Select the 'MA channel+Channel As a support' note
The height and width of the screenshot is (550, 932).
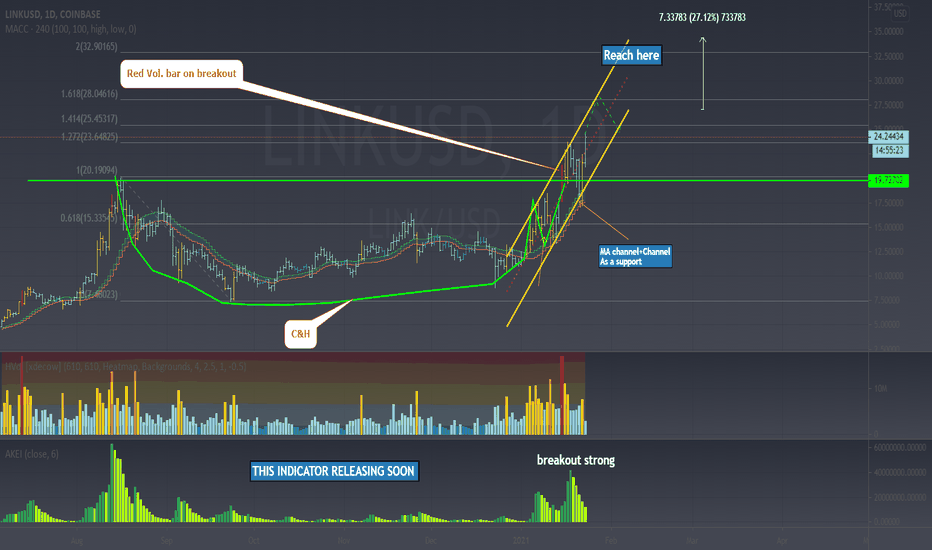[635, 257]
